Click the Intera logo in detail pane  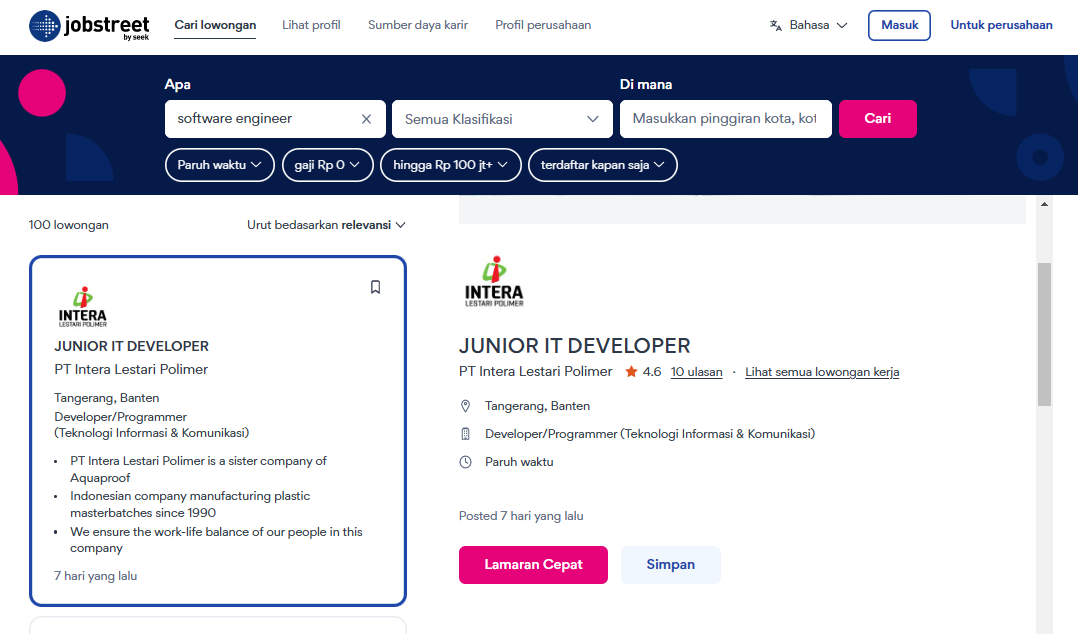point(494,282)
